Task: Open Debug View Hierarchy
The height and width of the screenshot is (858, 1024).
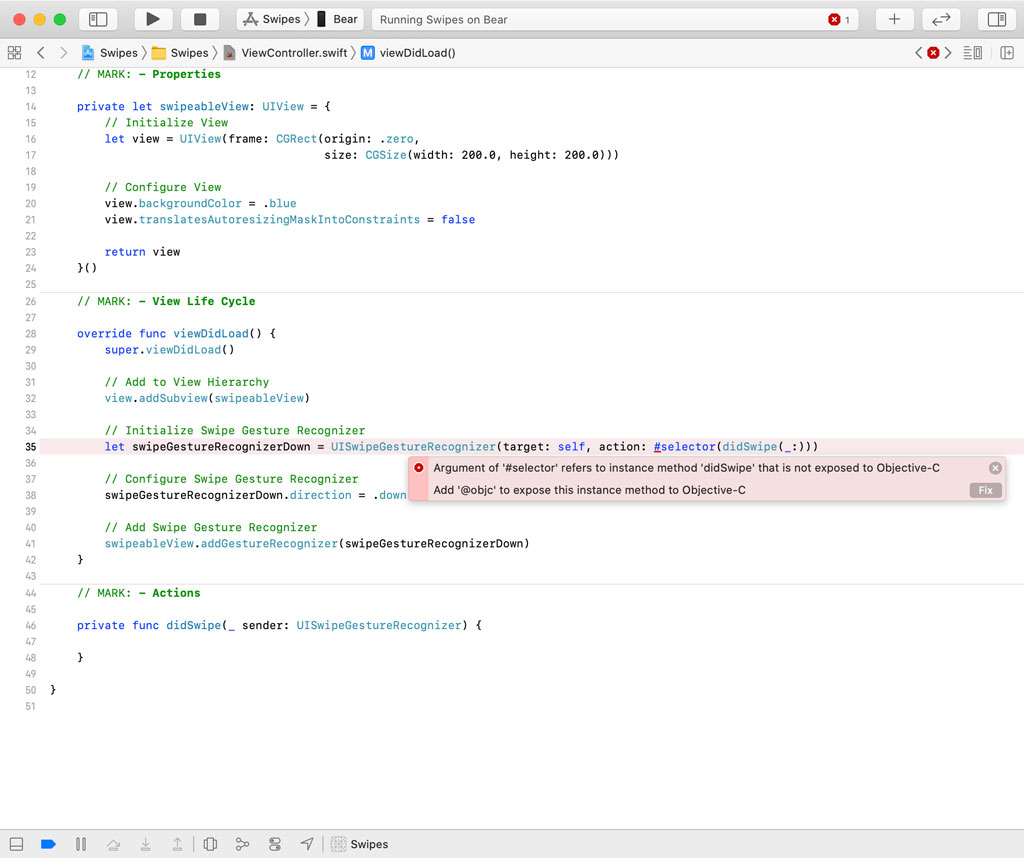Action: click(210, 844)
